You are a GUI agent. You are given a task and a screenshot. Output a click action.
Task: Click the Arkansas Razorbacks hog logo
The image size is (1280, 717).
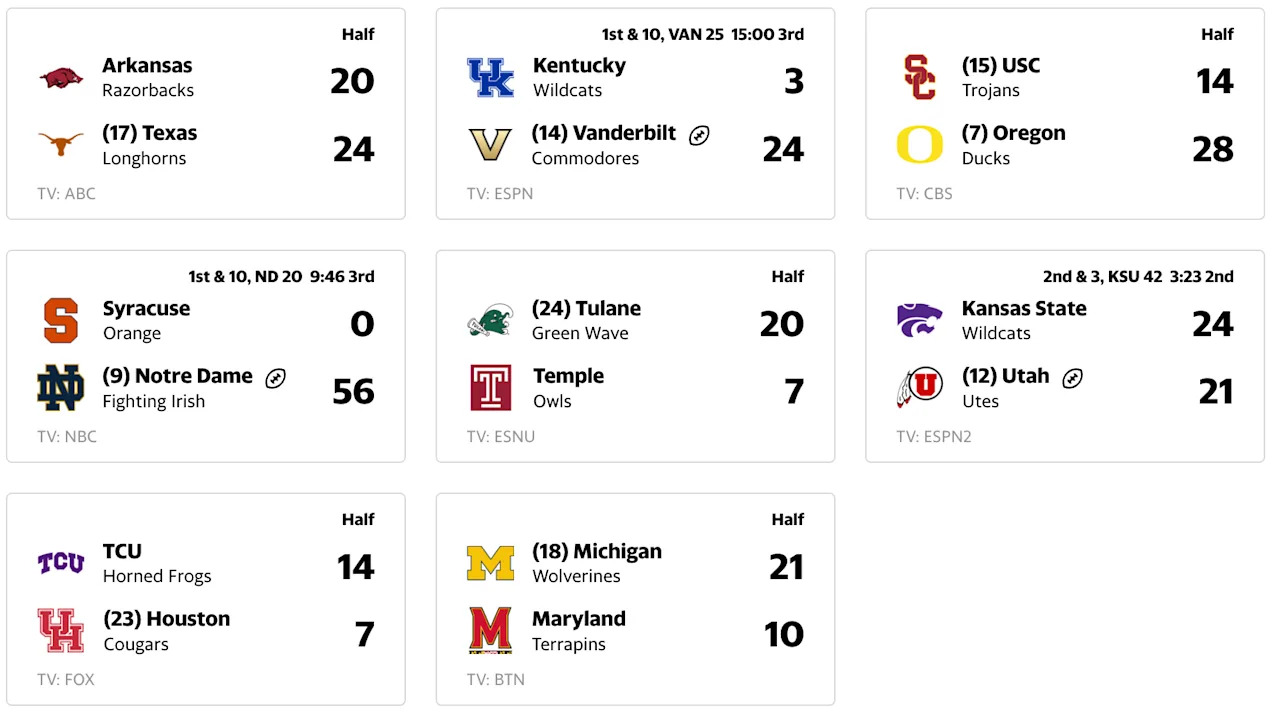coord(62,77)
